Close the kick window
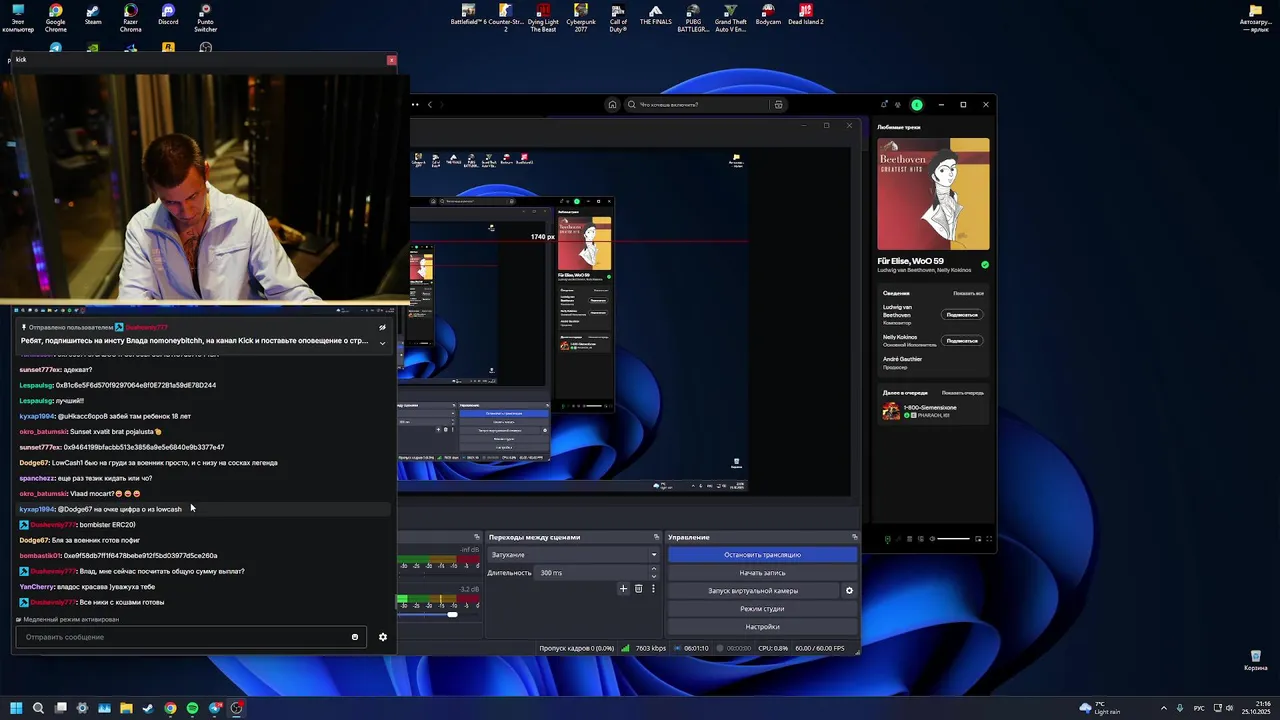 [x=391, y=60]
